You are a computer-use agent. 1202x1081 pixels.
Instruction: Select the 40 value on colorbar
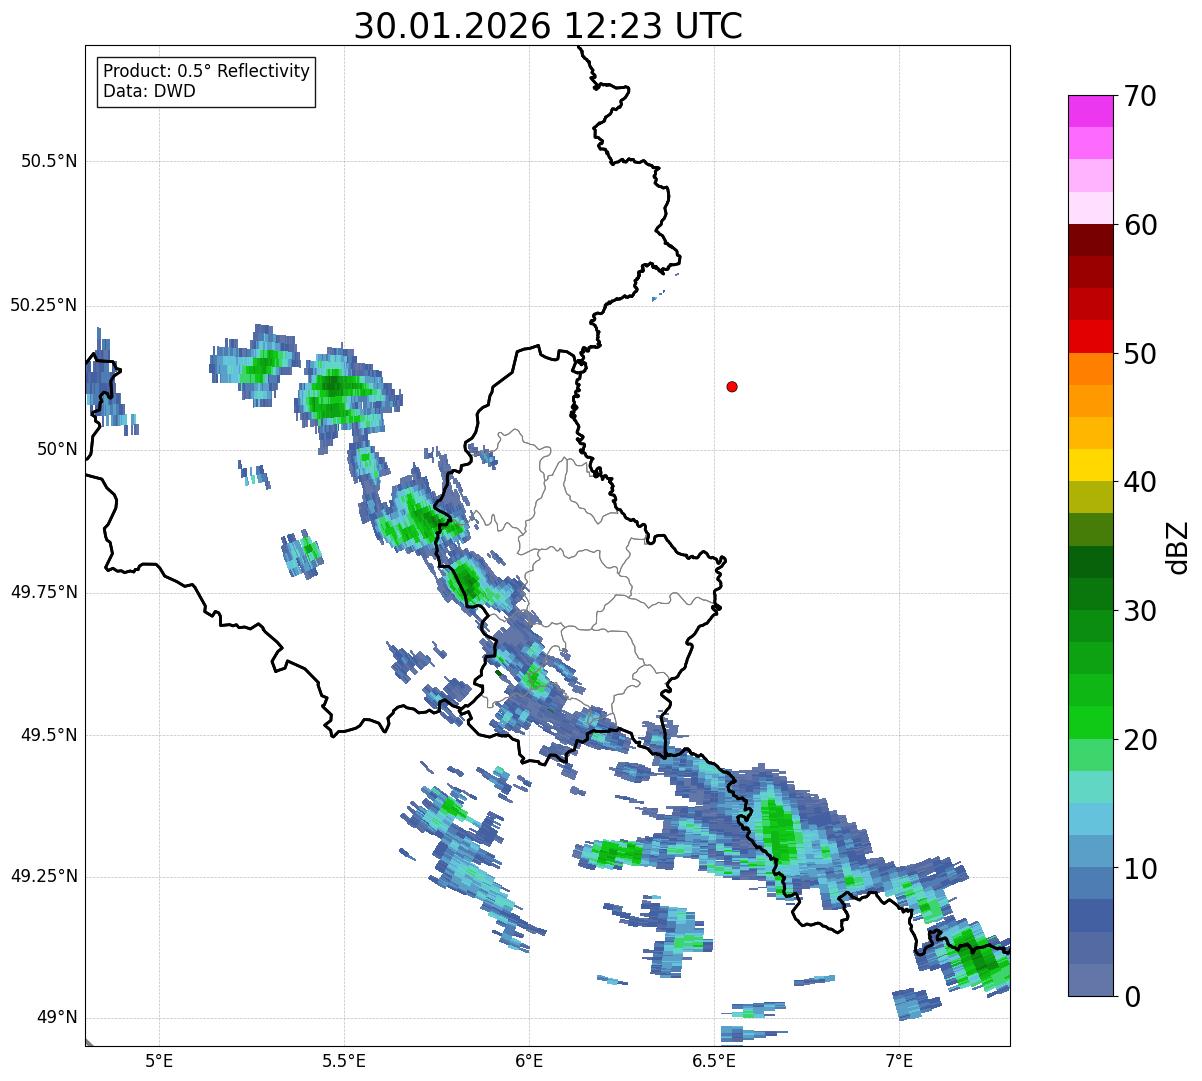1140,482
